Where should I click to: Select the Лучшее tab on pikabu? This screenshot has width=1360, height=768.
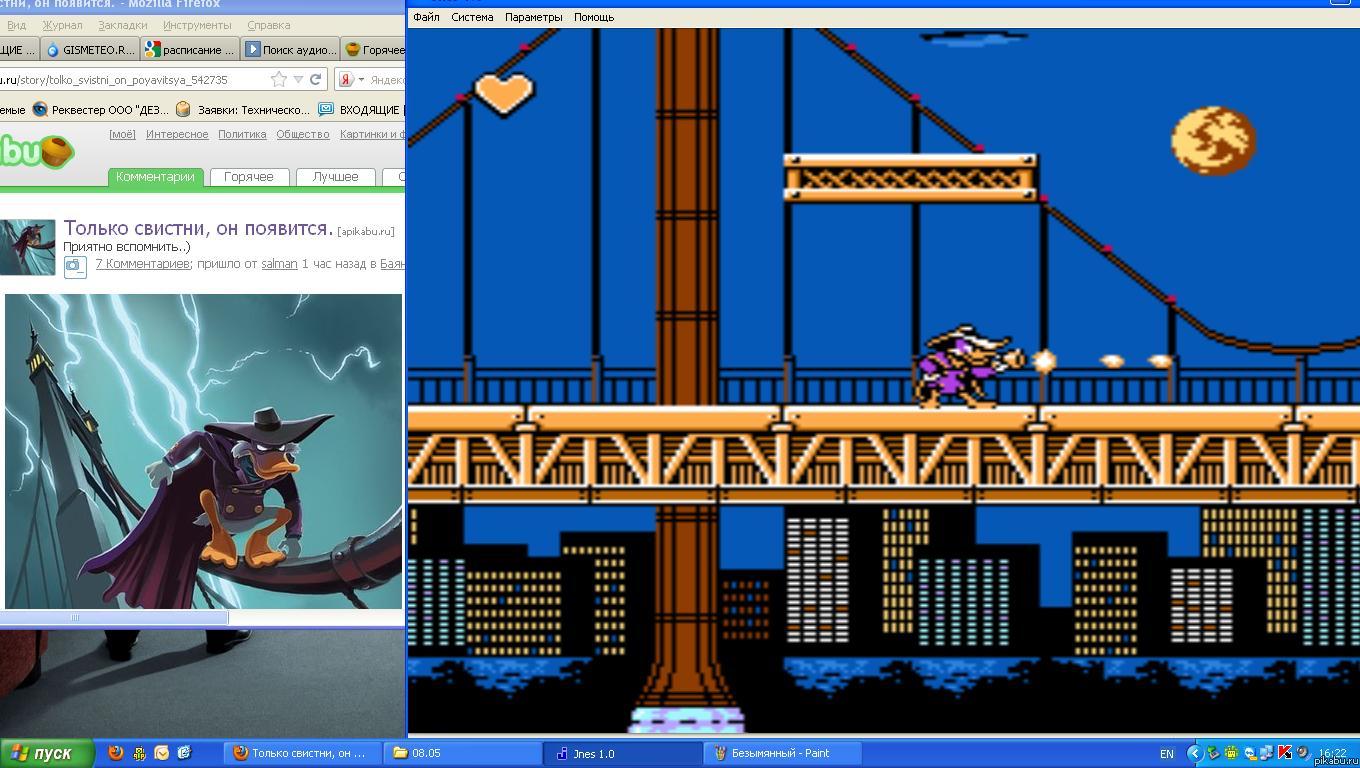pos(335,177)
